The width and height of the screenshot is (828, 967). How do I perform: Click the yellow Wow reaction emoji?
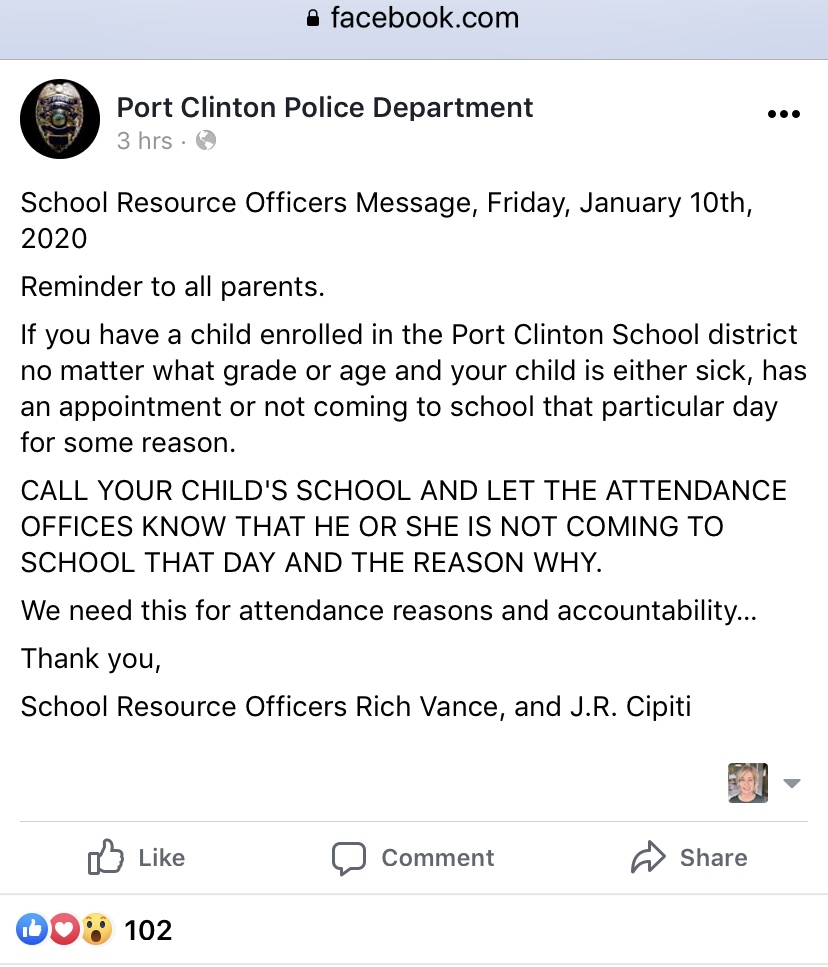click(x=96, y=930)
